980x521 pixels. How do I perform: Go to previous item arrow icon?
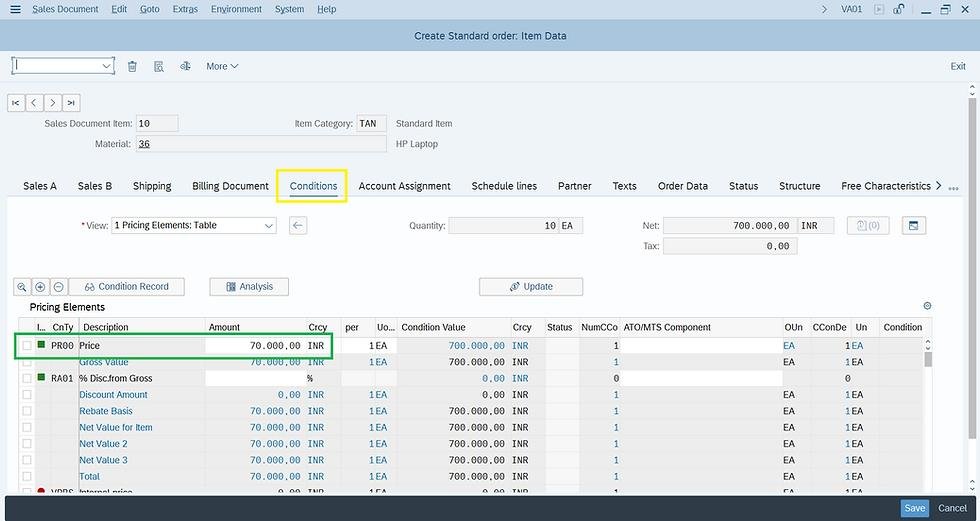[x=34, y=102]
